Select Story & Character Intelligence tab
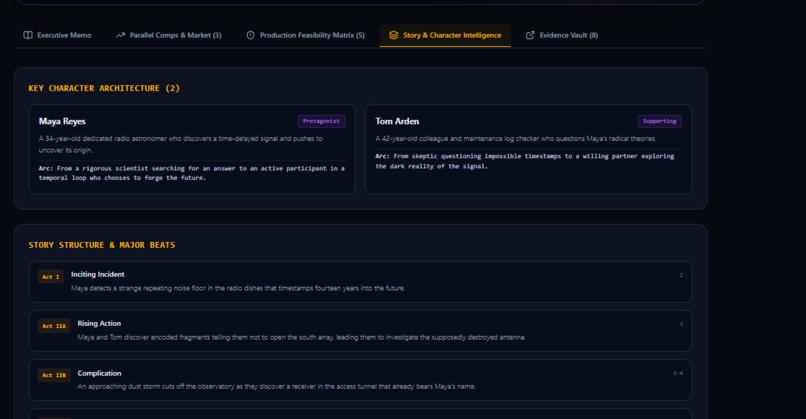Viewport: 806px width, 419px height. tap(445, 35)
